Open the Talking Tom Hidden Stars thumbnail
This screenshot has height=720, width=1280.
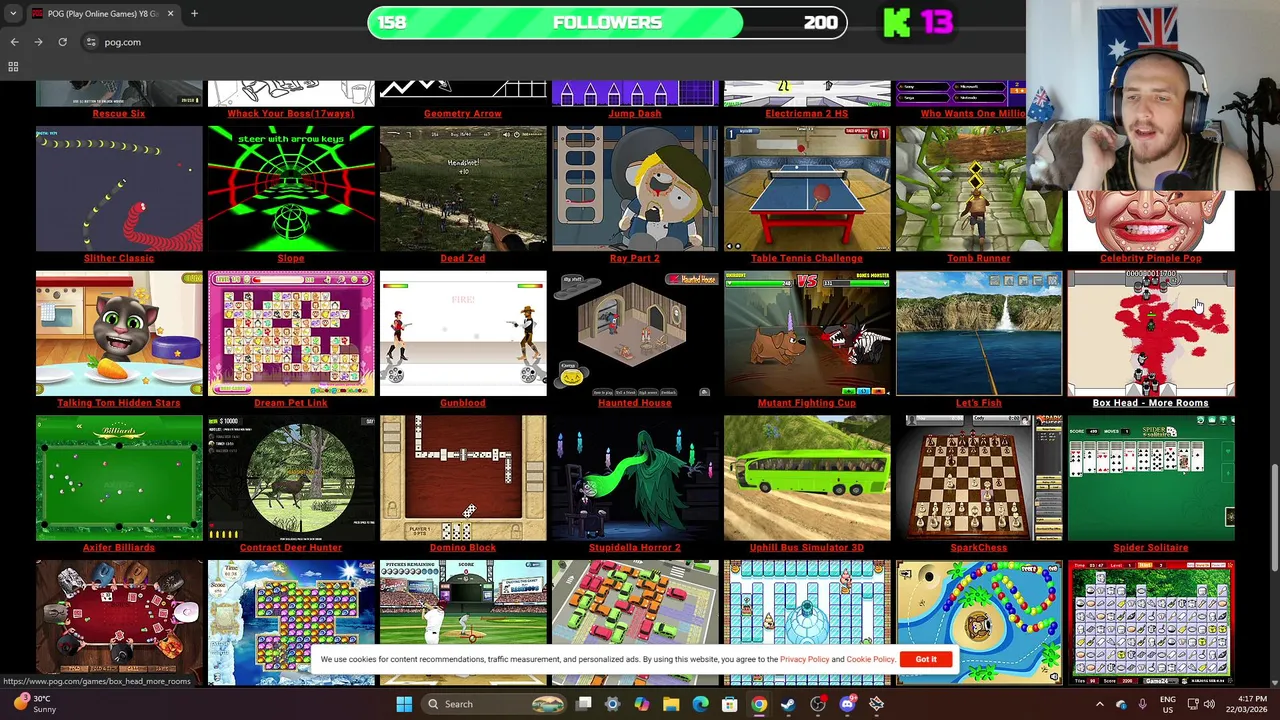tap(119, 333)
